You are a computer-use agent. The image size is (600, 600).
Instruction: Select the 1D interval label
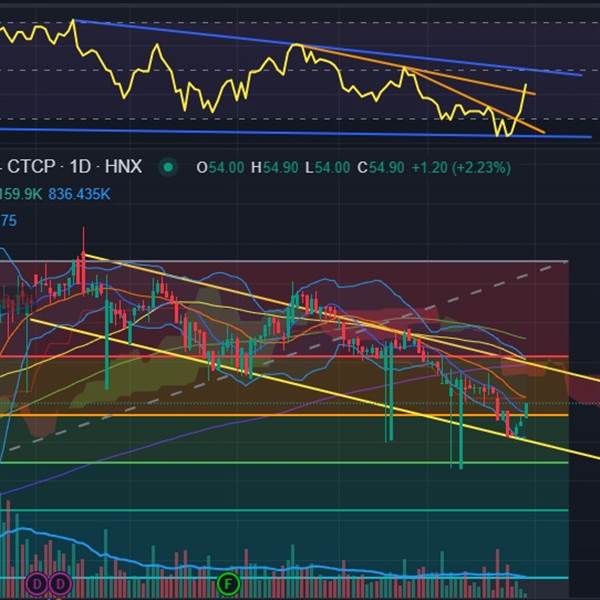[x=80, y=167]
